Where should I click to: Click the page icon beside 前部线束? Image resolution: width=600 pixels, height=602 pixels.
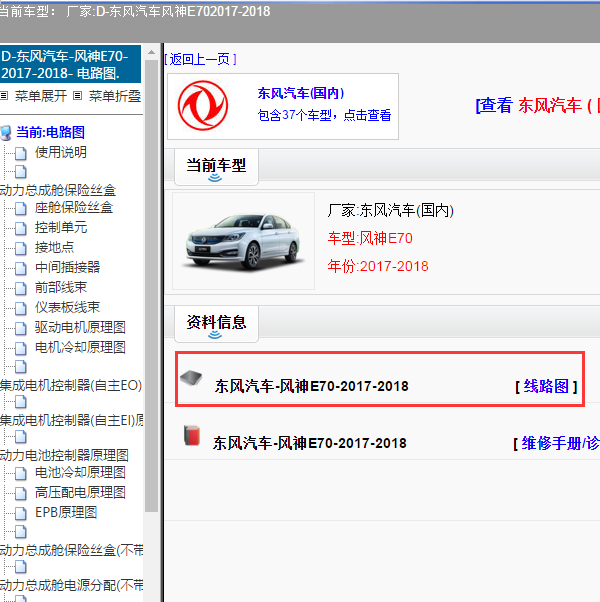[x=21, y=288]
